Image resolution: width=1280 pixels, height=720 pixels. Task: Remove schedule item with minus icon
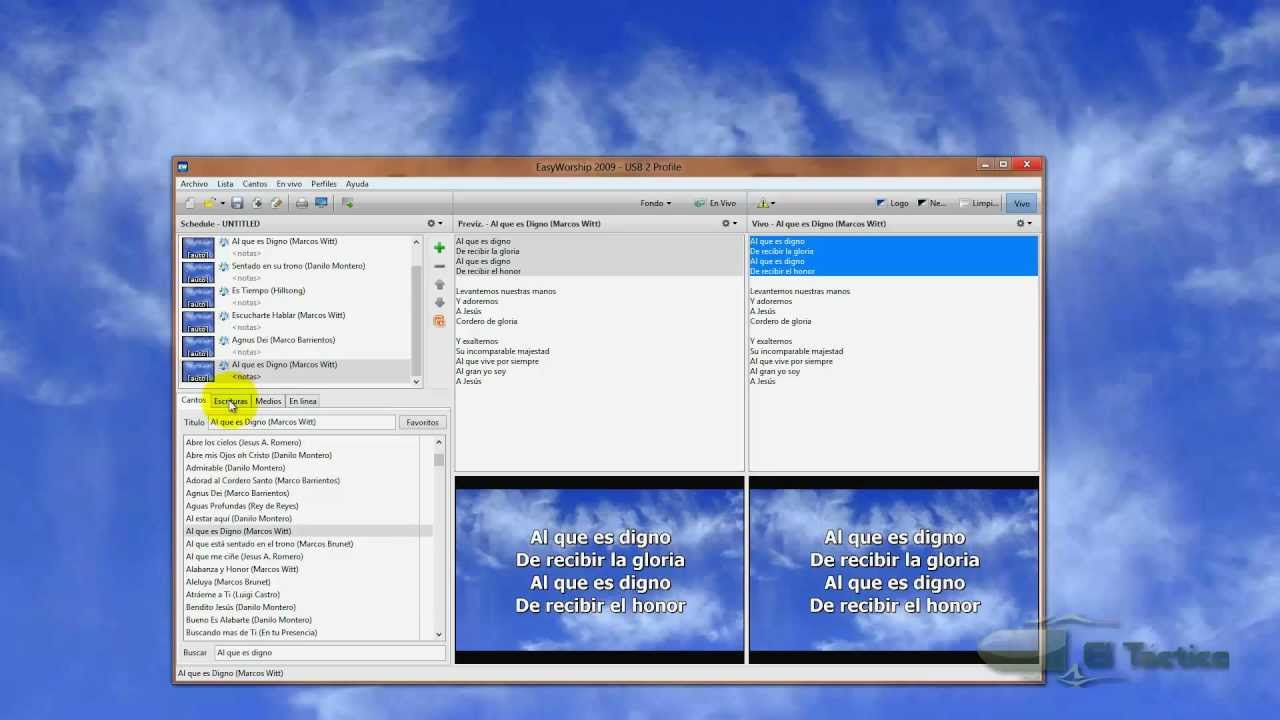tap(439, 267)
